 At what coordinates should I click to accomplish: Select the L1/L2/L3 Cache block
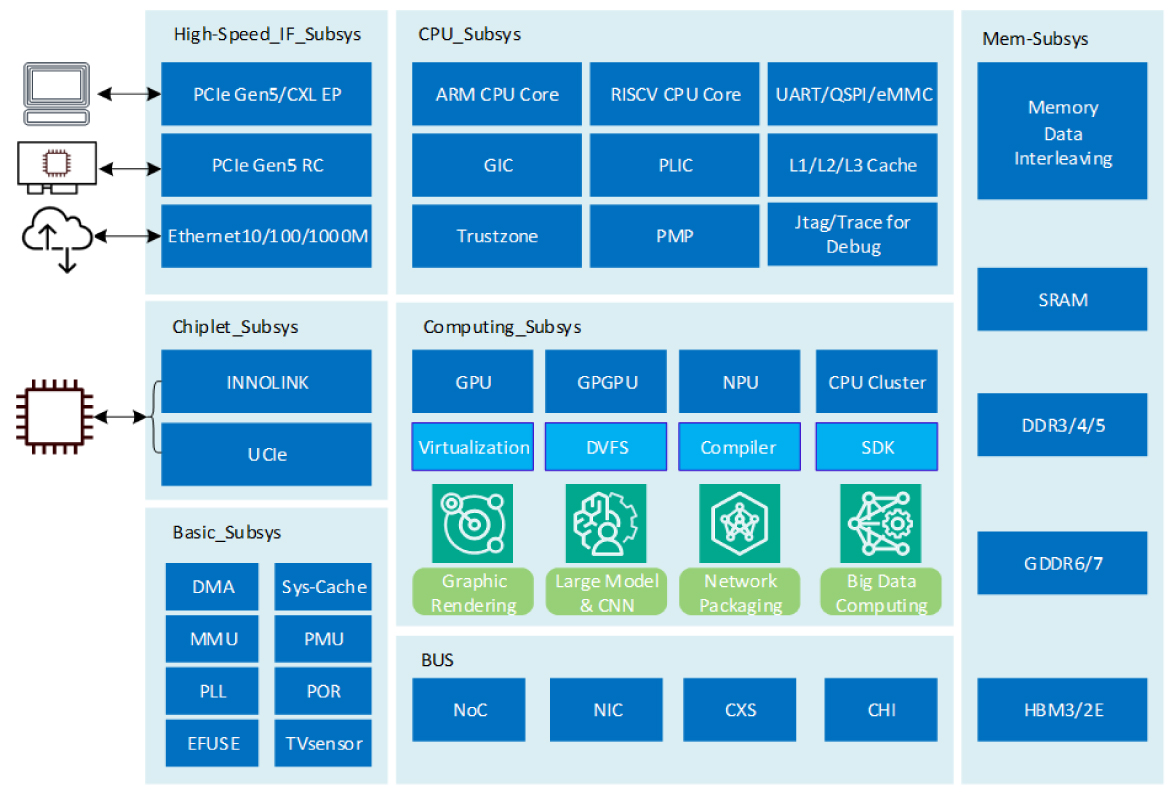pos(853,165)
